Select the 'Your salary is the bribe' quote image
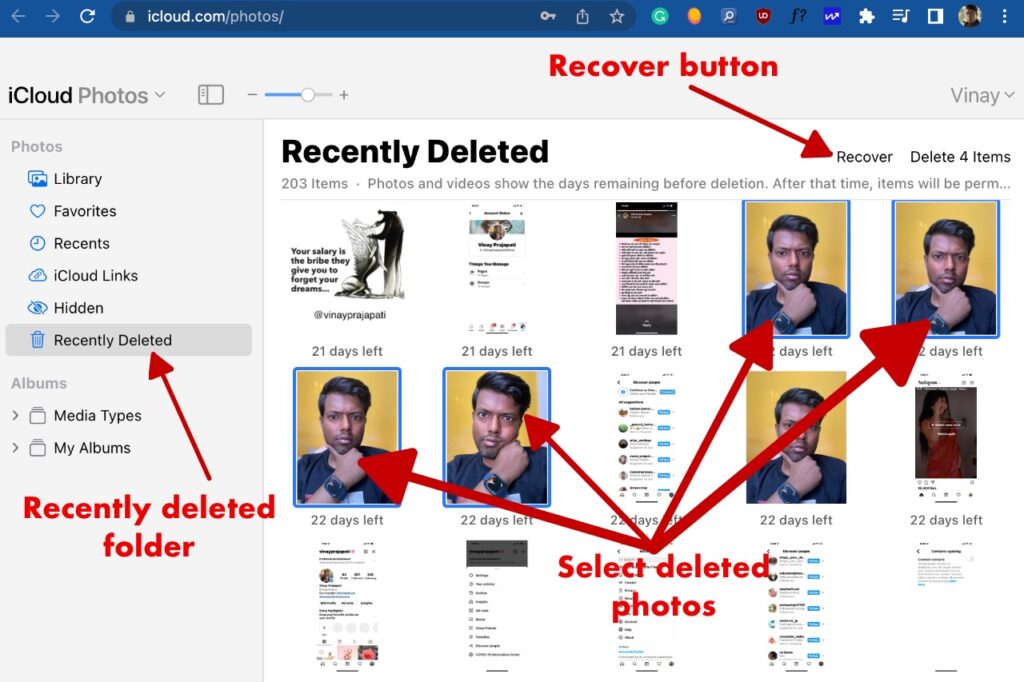Screen dimensions: 1024x682 tap(347, 266)
